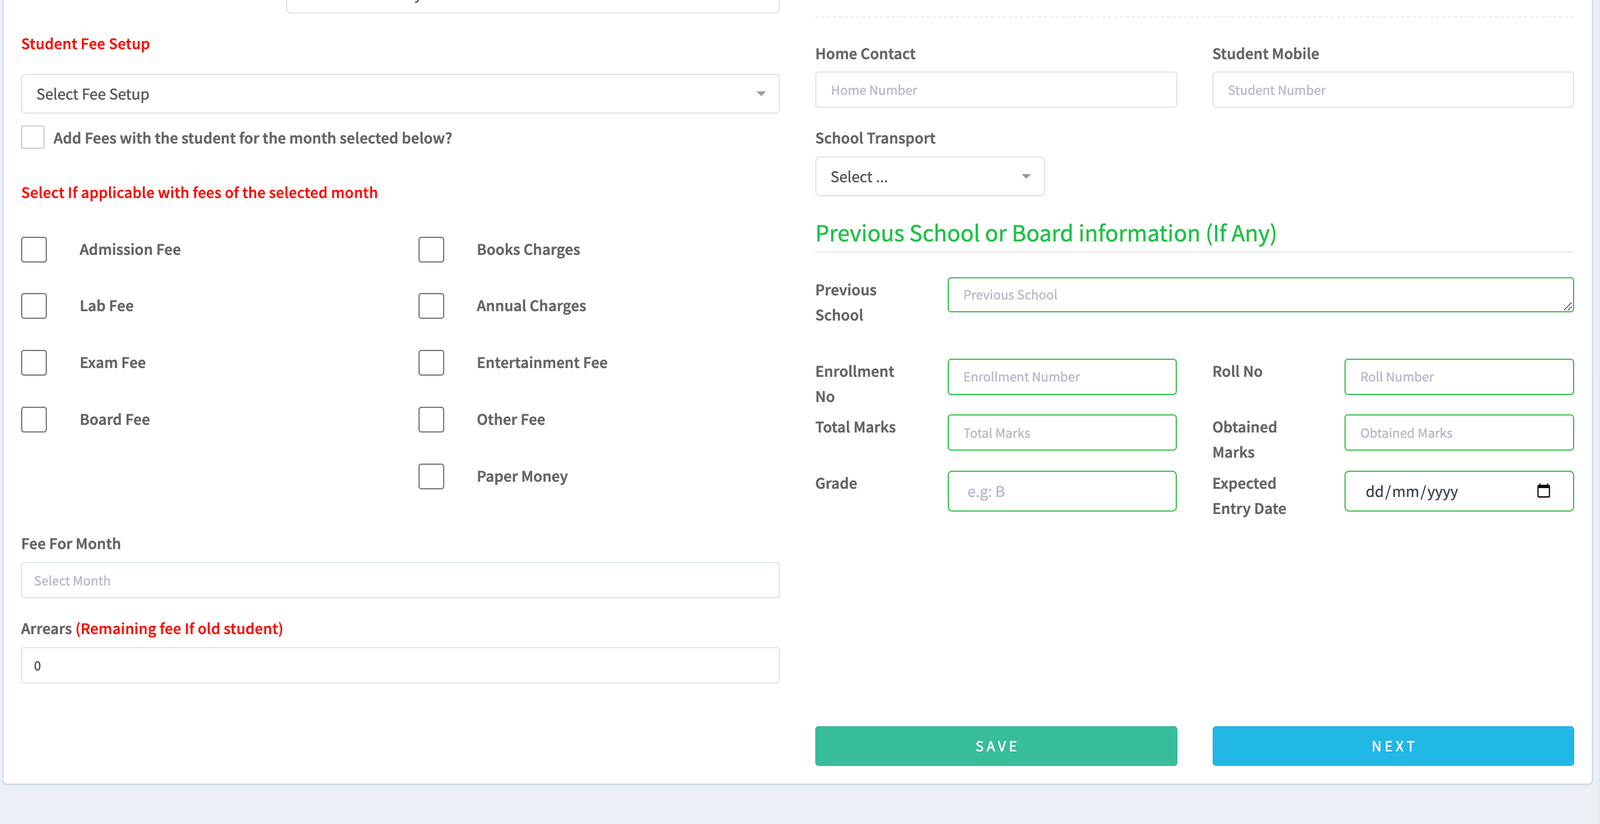Check Add Fees with the student checkbox

[33, 137]
